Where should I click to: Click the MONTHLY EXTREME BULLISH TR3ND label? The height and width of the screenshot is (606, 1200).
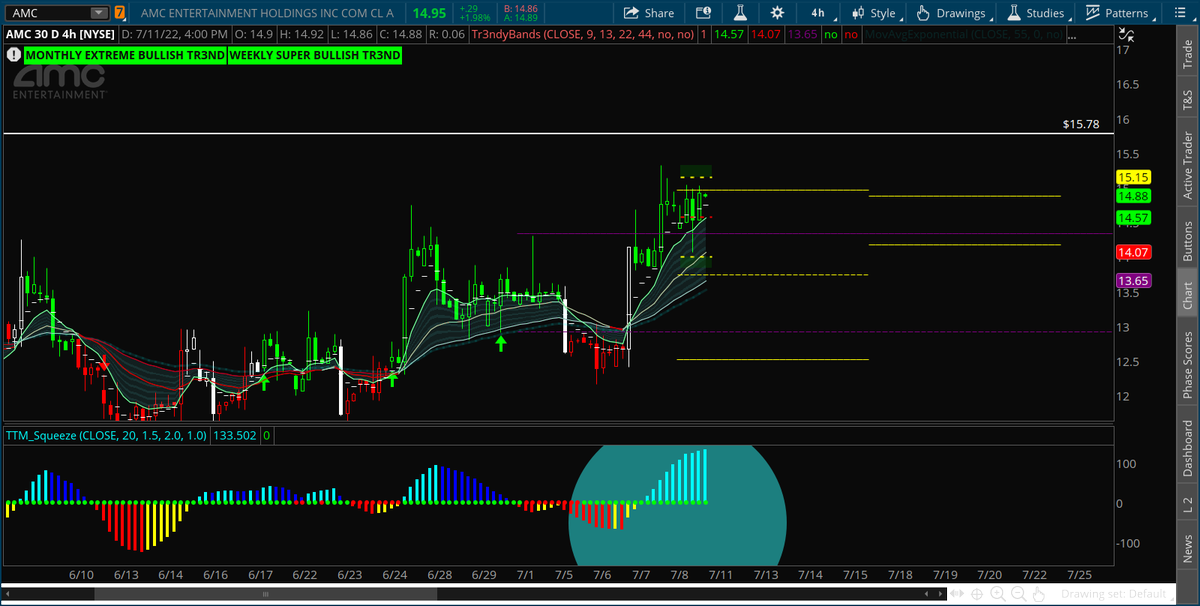coord(125,55)
